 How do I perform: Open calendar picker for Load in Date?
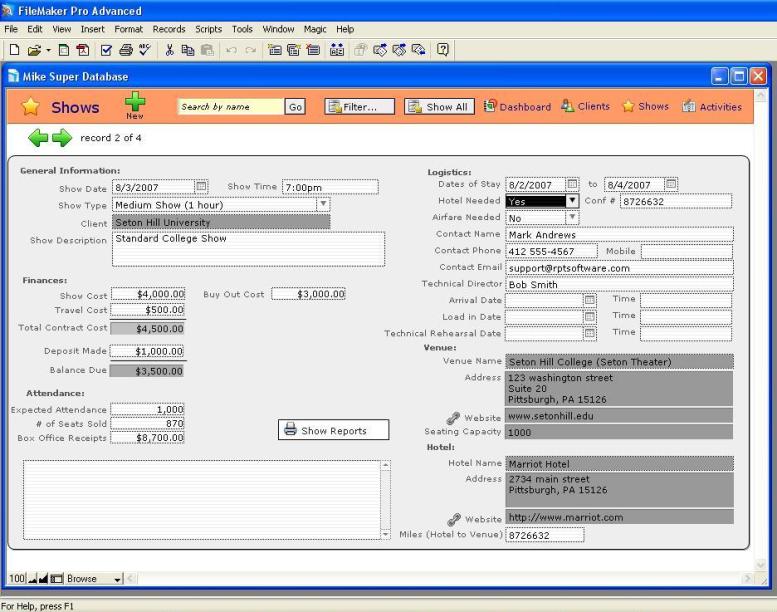(x=590, y=317)
